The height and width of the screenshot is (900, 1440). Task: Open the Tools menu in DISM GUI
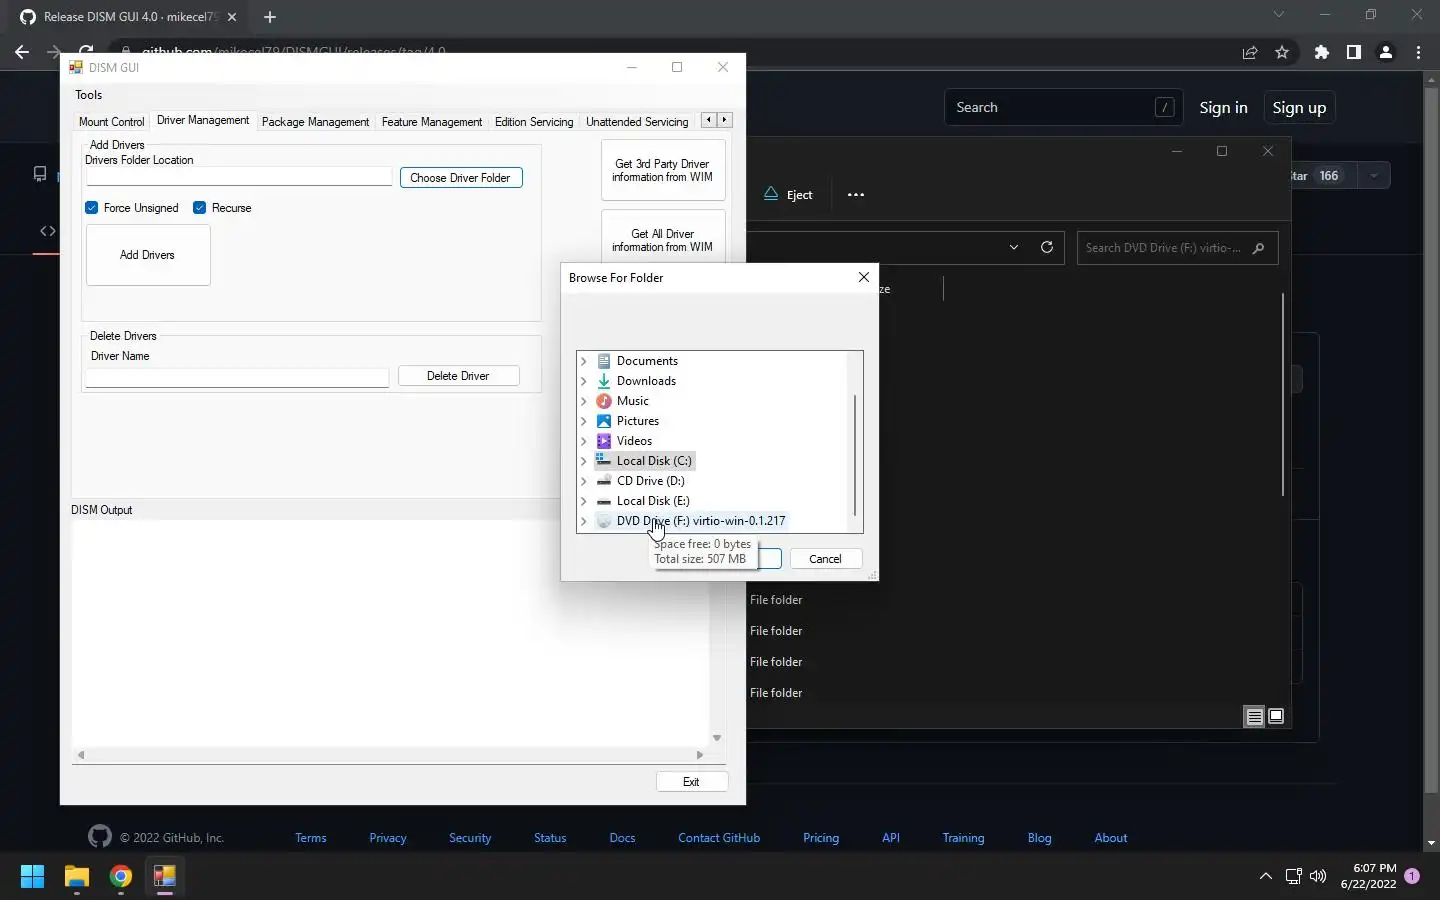click(89, 95)
